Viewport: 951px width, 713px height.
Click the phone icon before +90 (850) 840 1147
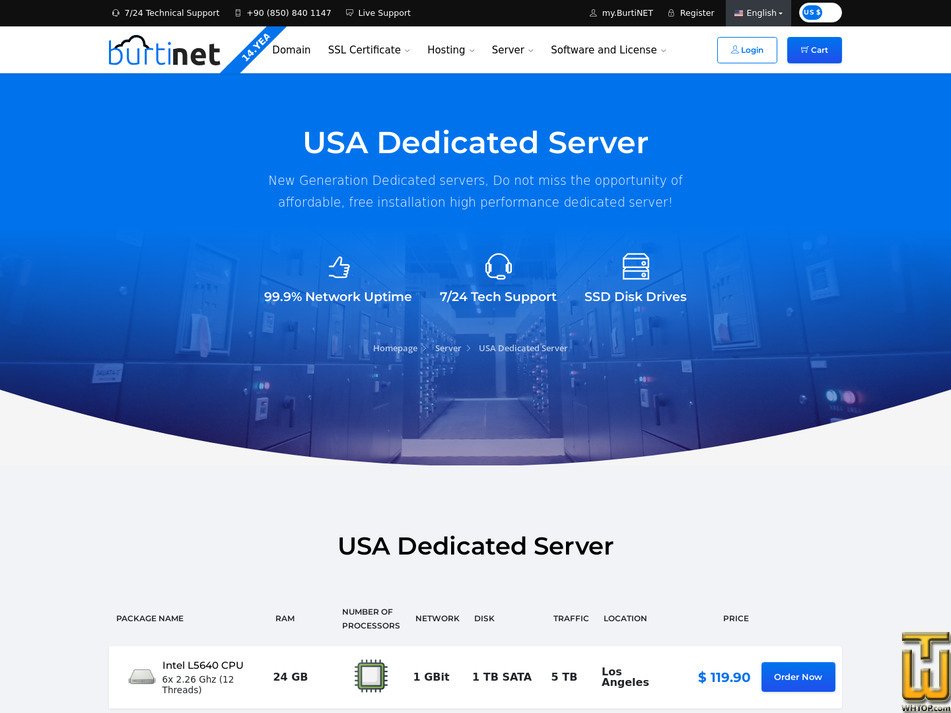(237, 13)
